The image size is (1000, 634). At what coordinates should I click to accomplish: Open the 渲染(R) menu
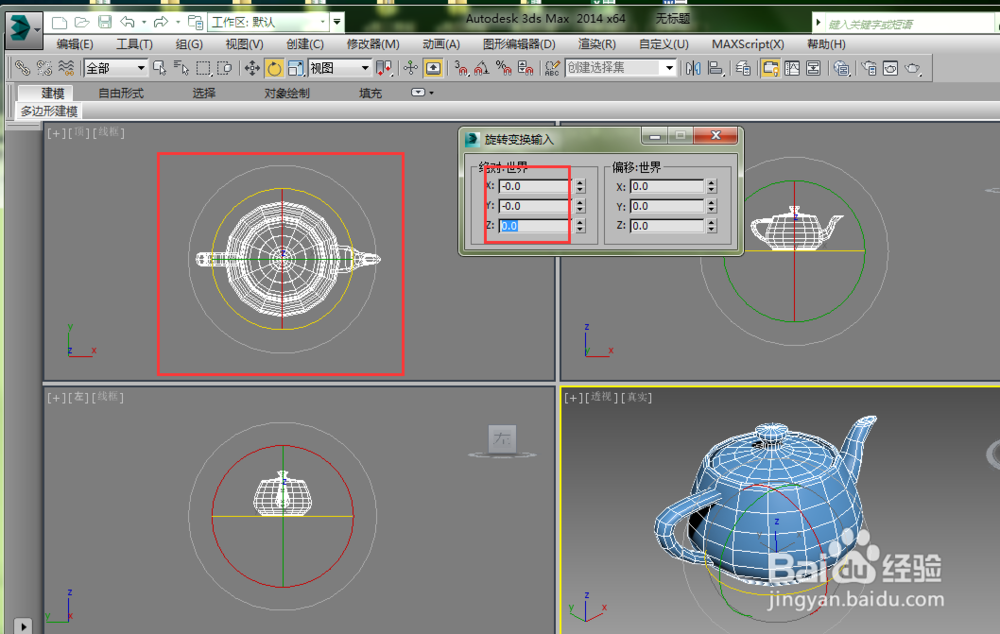point(597,44)
